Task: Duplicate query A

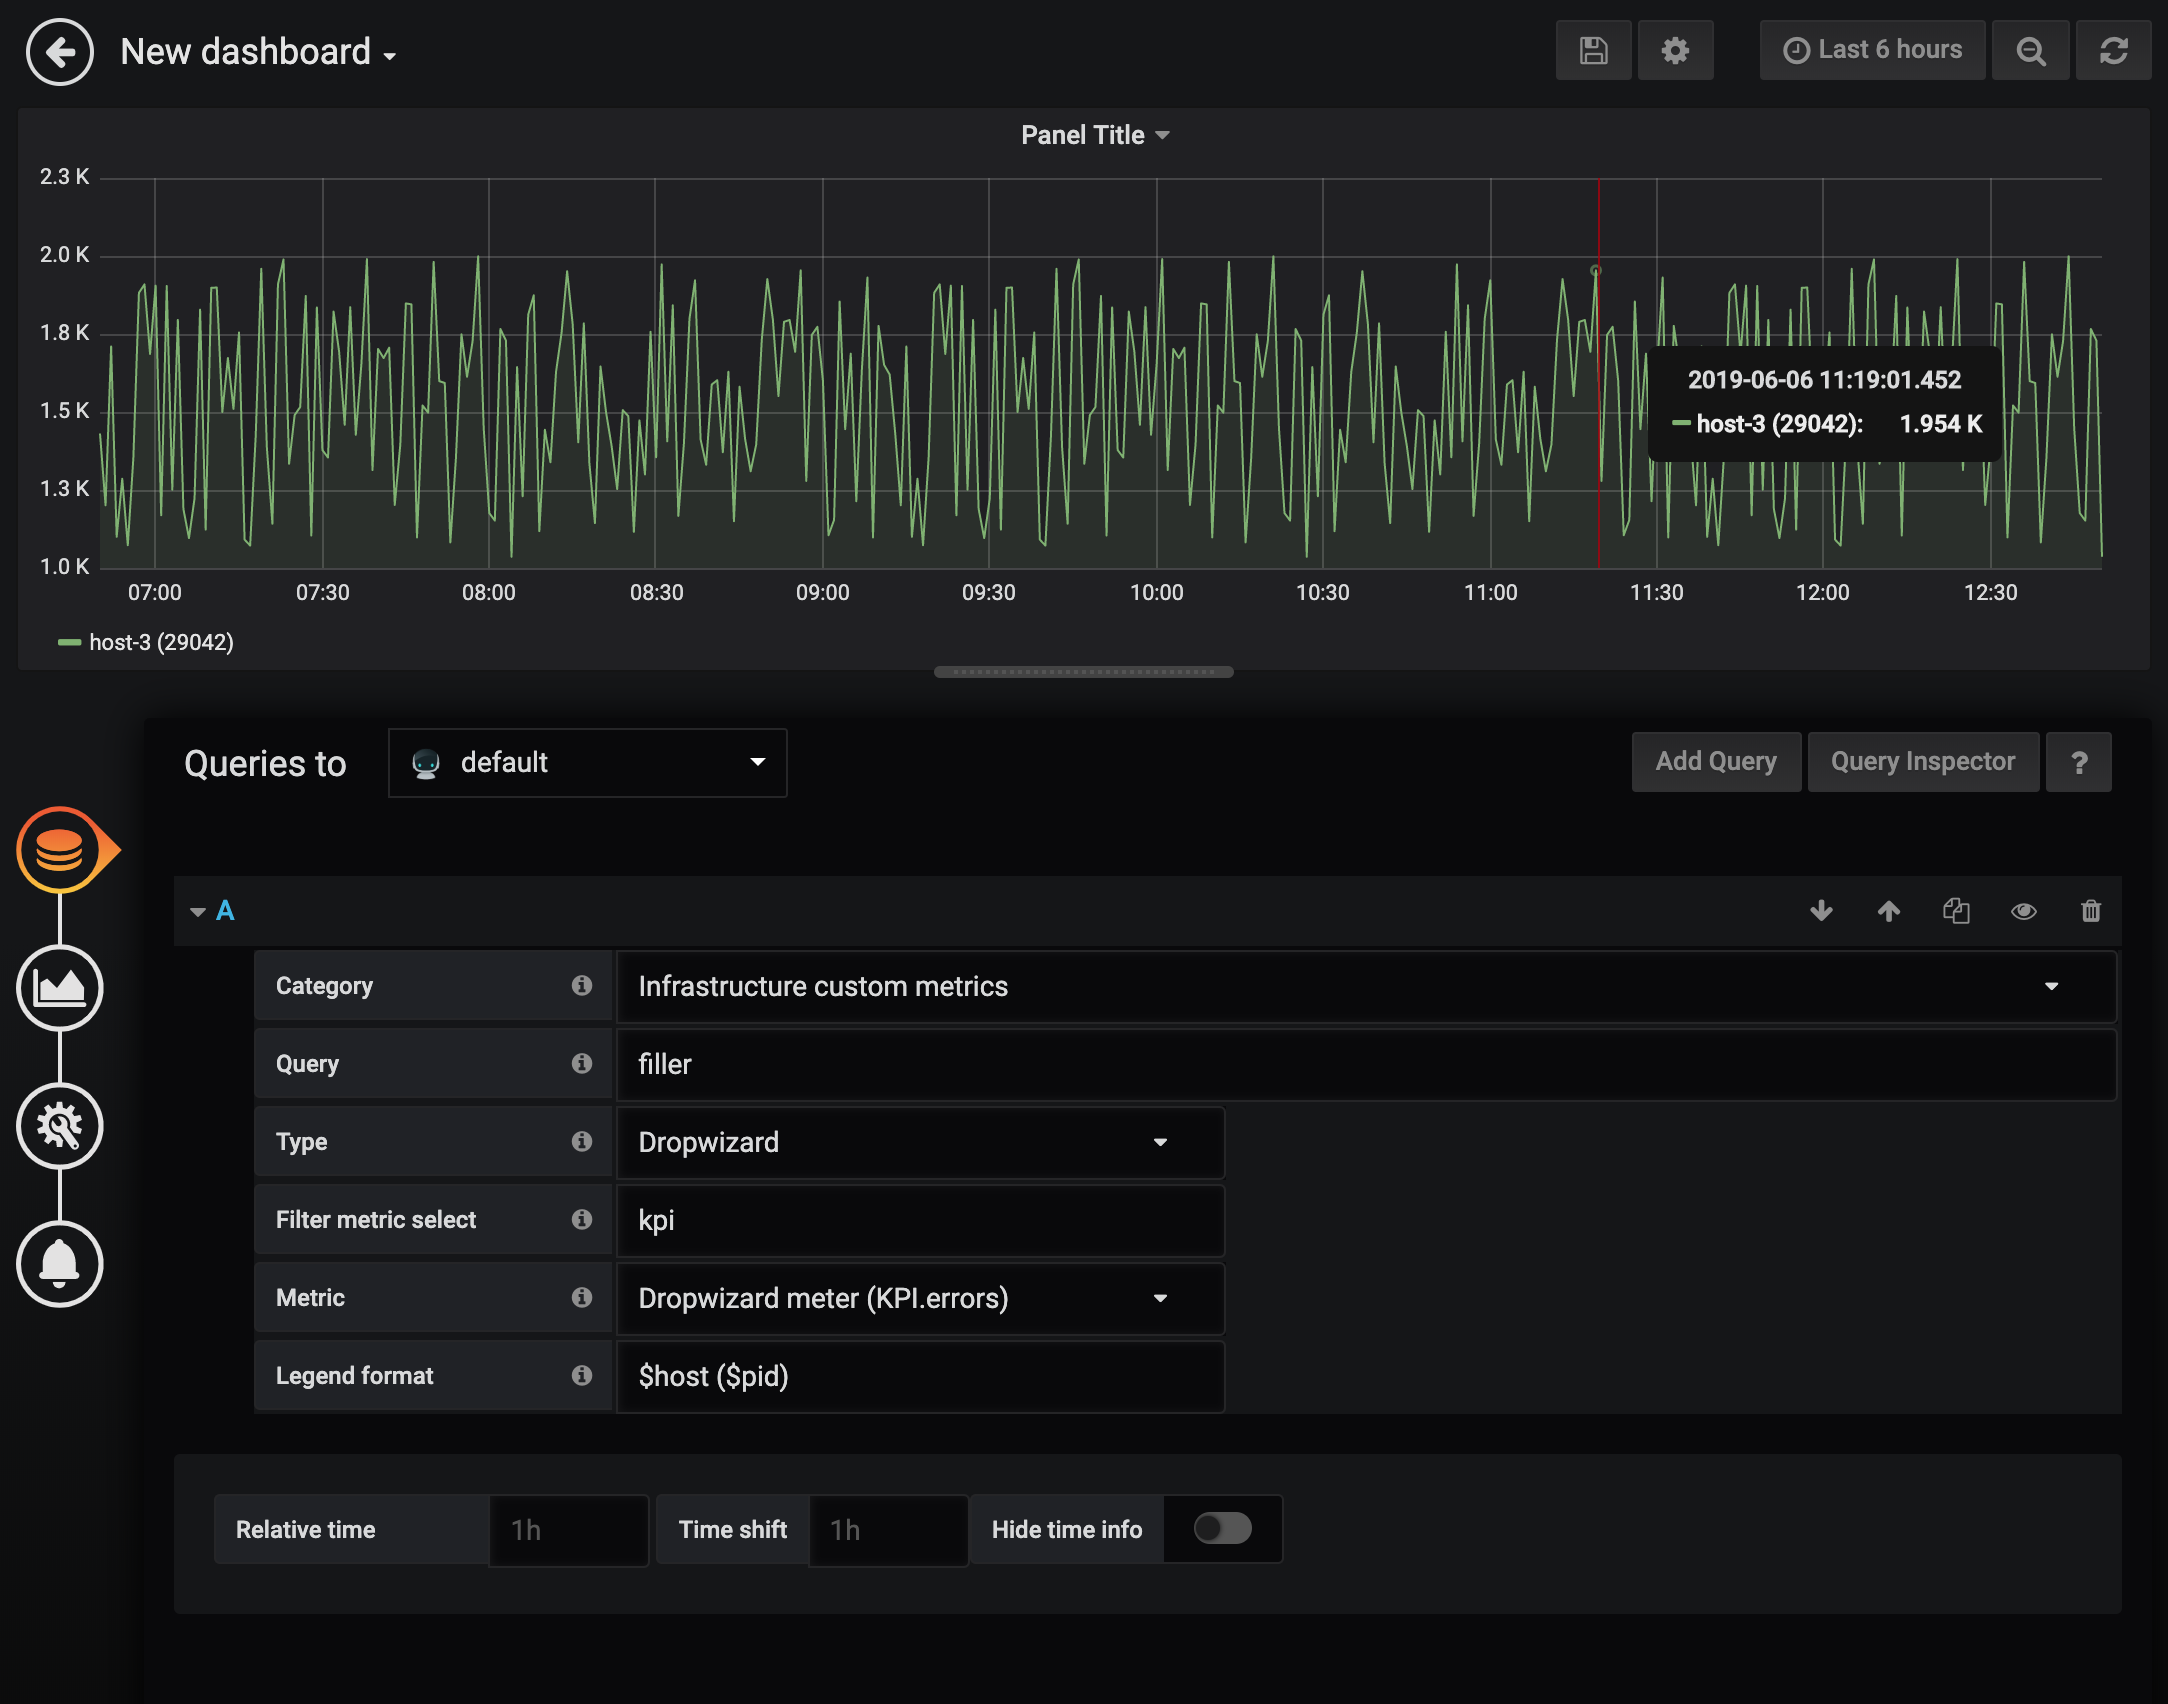Action: click(x=1956, y=911)
